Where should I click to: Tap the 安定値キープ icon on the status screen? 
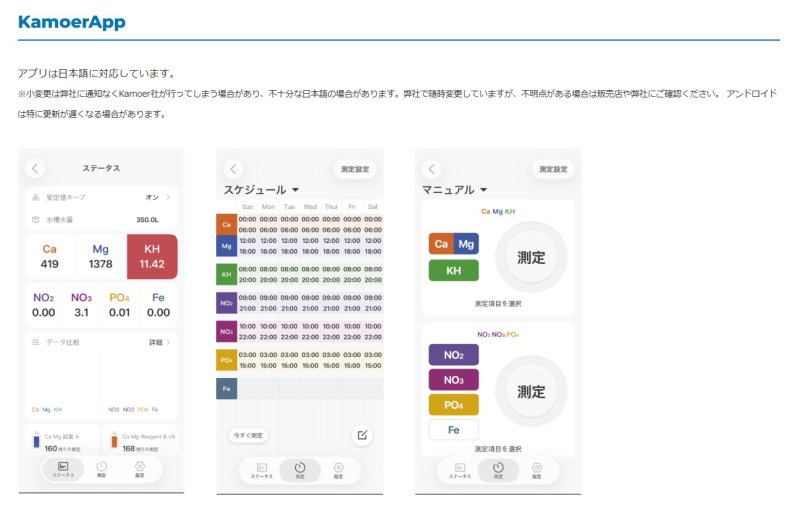36,197
